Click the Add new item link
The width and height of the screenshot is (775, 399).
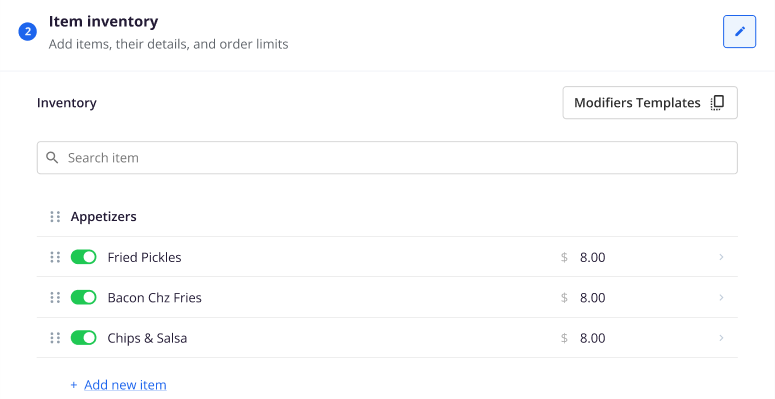point(125,385)
